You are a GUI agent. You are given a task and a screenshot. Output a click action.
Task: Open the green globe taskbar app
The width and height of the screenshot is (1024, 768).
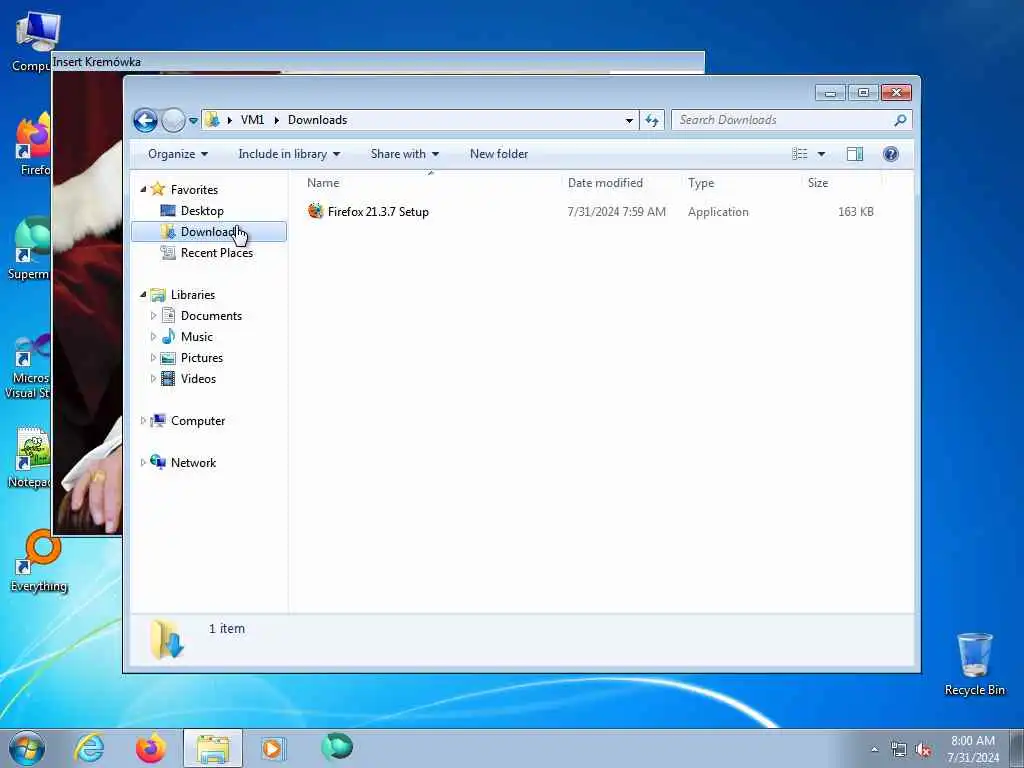click(337, 747)
